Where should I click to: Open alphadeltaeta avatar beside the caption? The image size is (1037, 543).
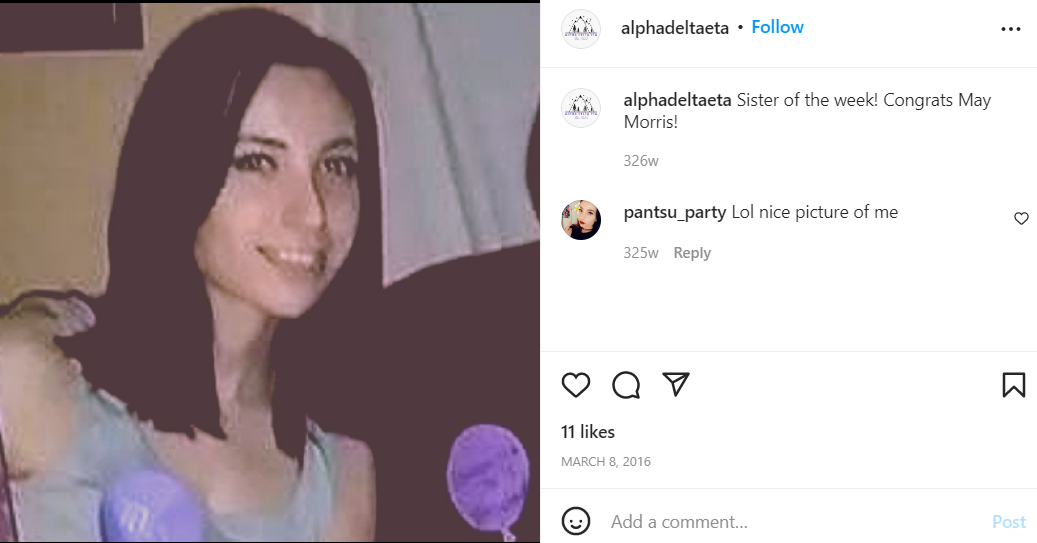(581, 107)
